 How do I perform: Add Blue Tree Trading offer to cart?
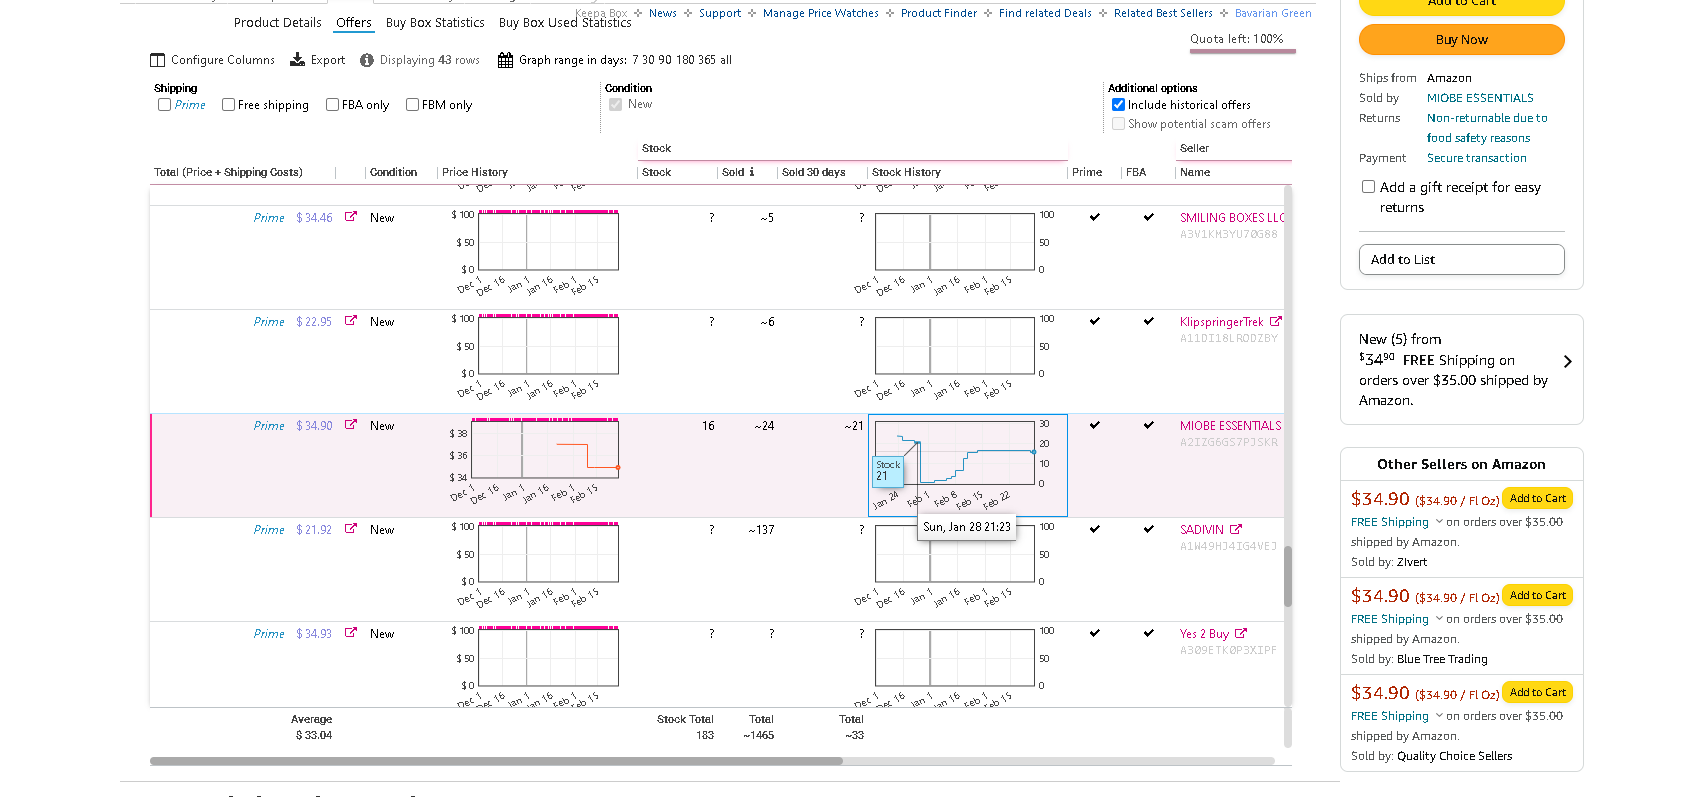(1537, 595)
